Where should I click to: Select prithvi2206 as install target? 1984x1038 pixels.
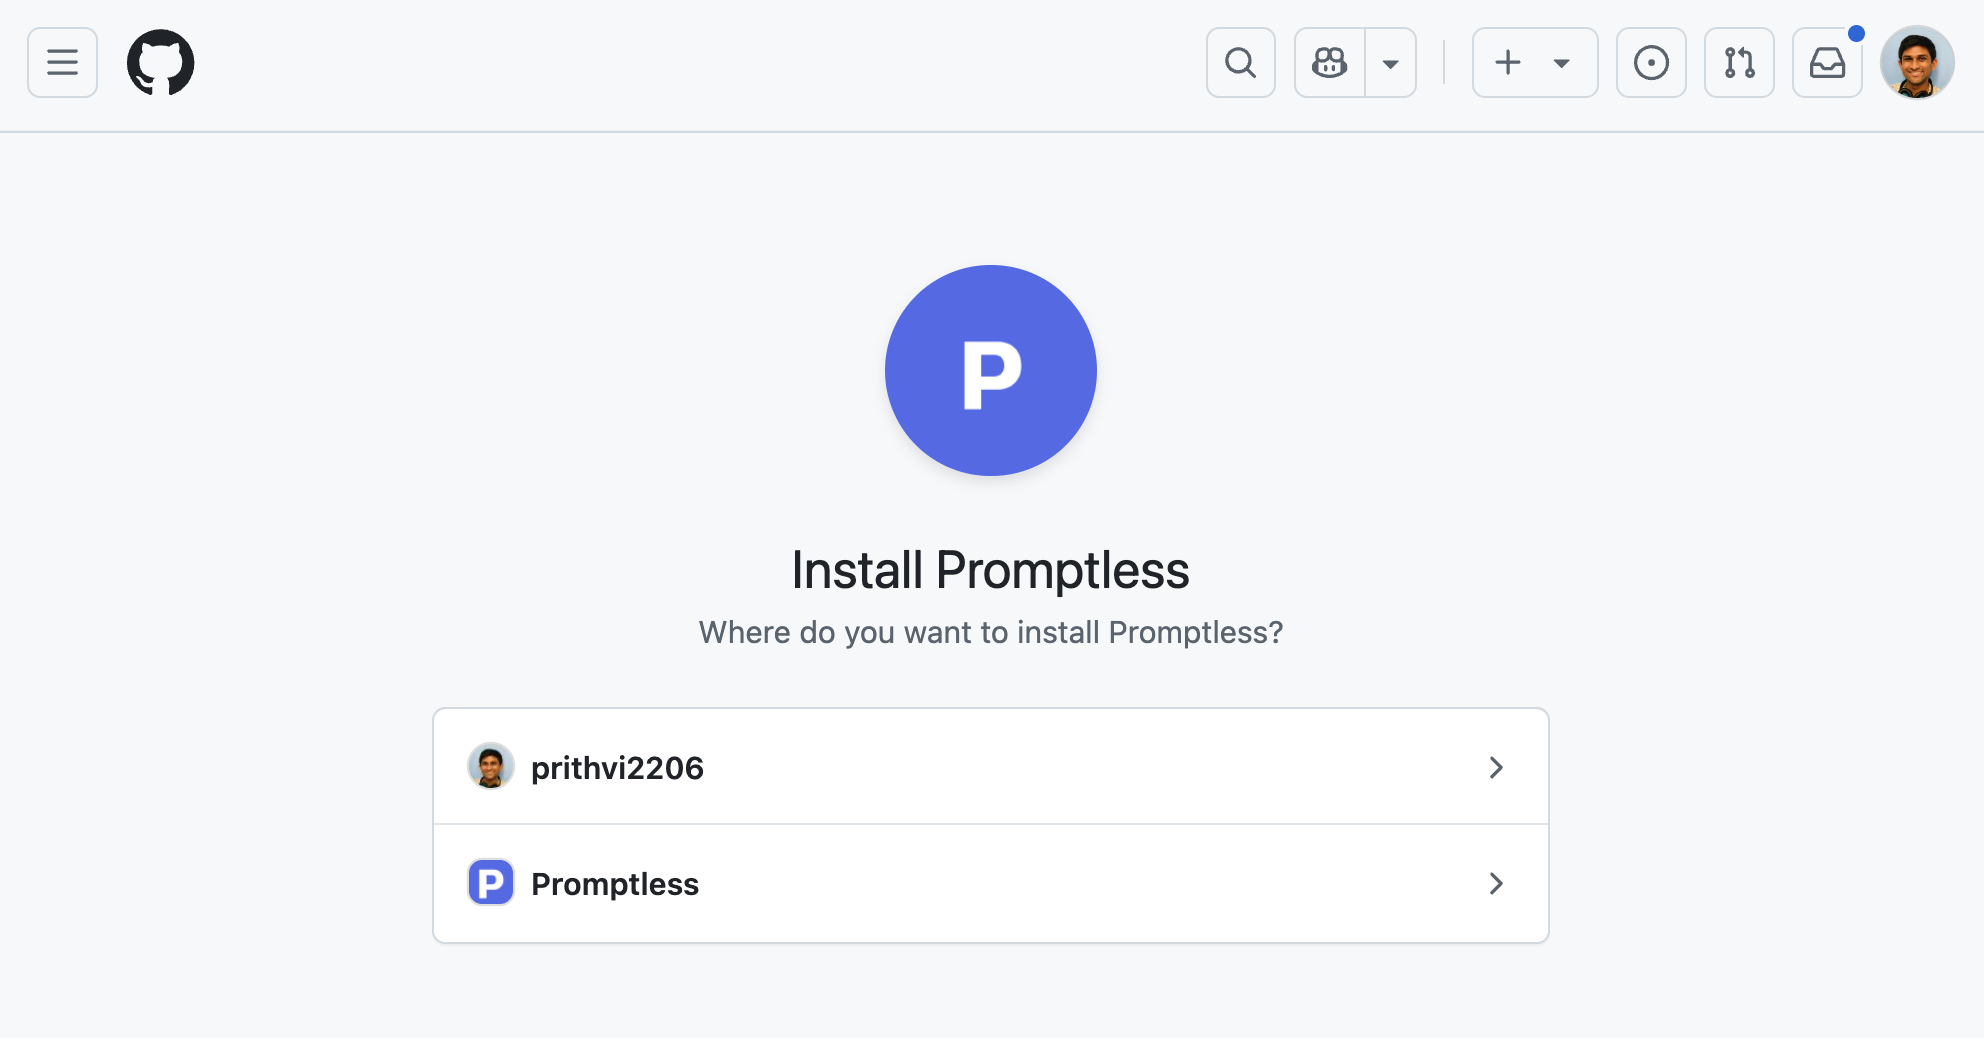point(990,767)
